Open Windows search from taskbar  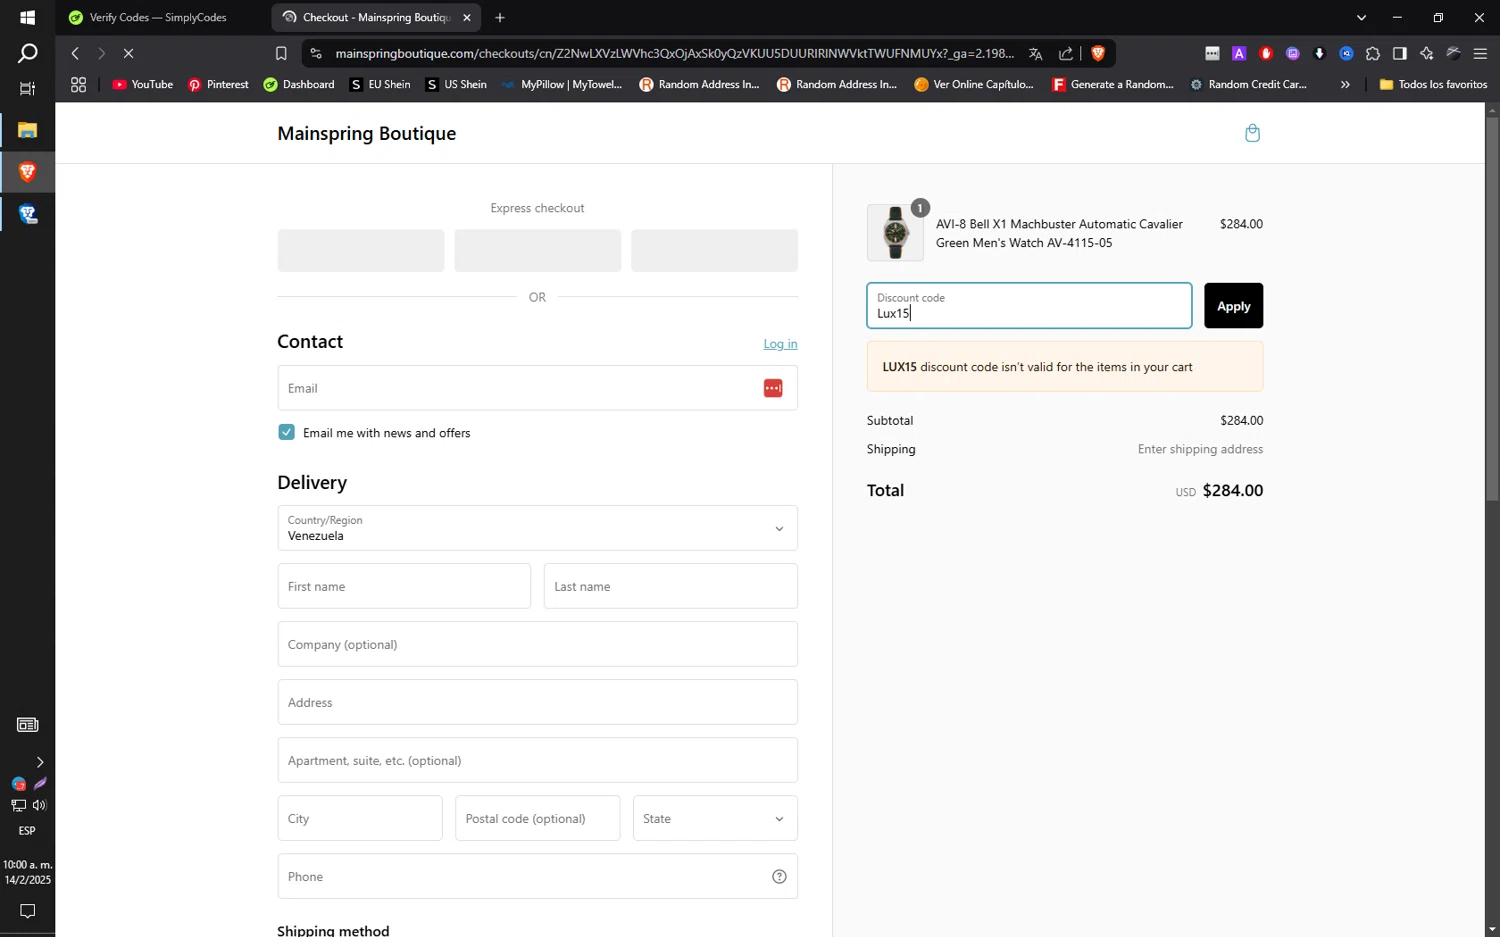(x=27, y=53)
